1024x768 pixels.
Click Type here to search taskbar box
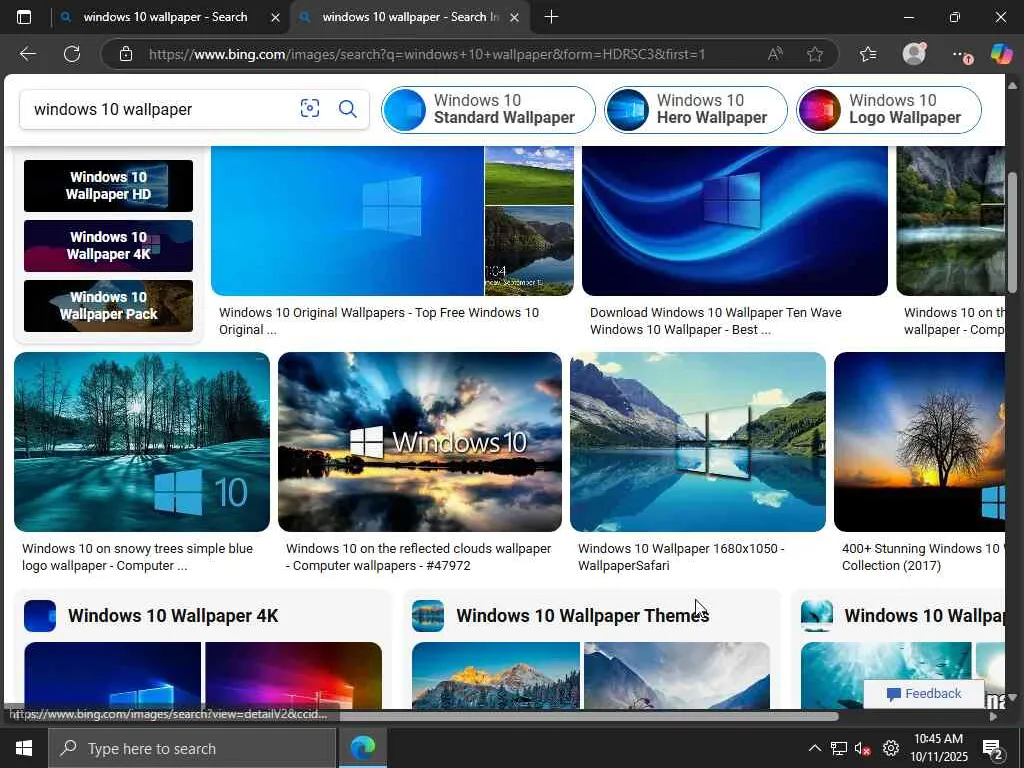point(193,748)
